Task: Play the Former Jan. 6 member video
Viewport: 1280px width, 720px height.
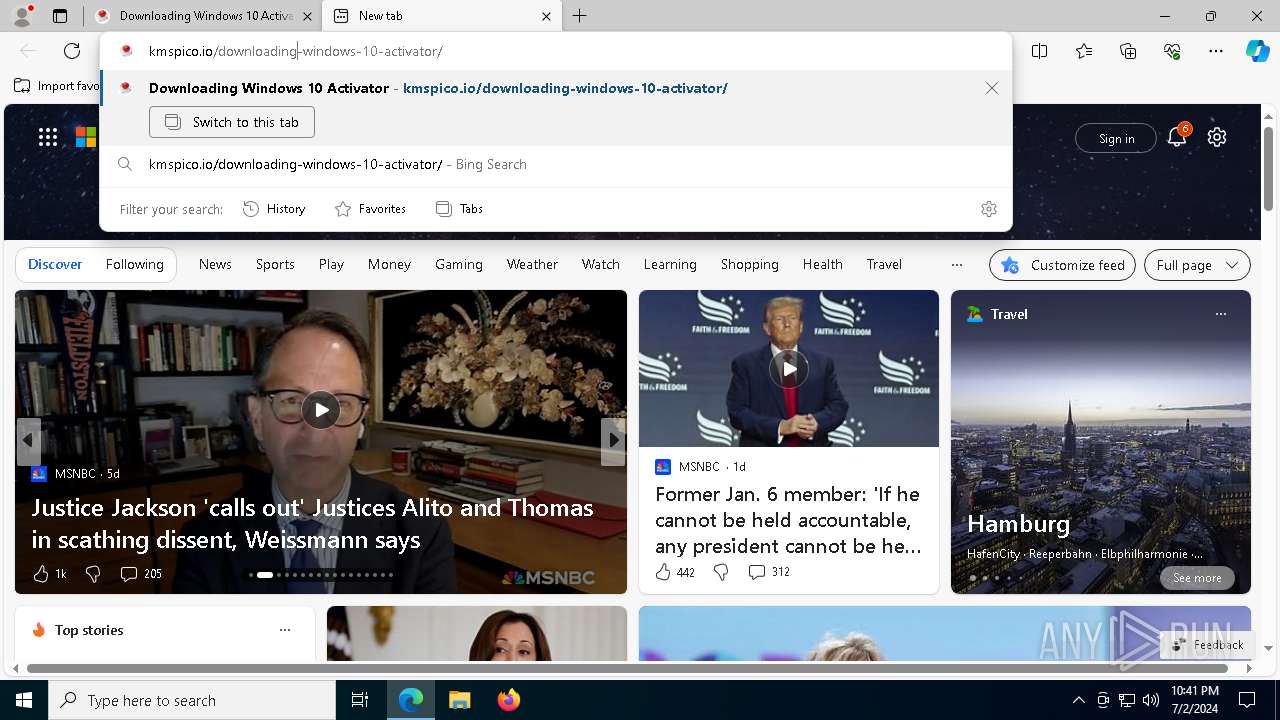Action: pyautogui.click(x=789, y=369)
